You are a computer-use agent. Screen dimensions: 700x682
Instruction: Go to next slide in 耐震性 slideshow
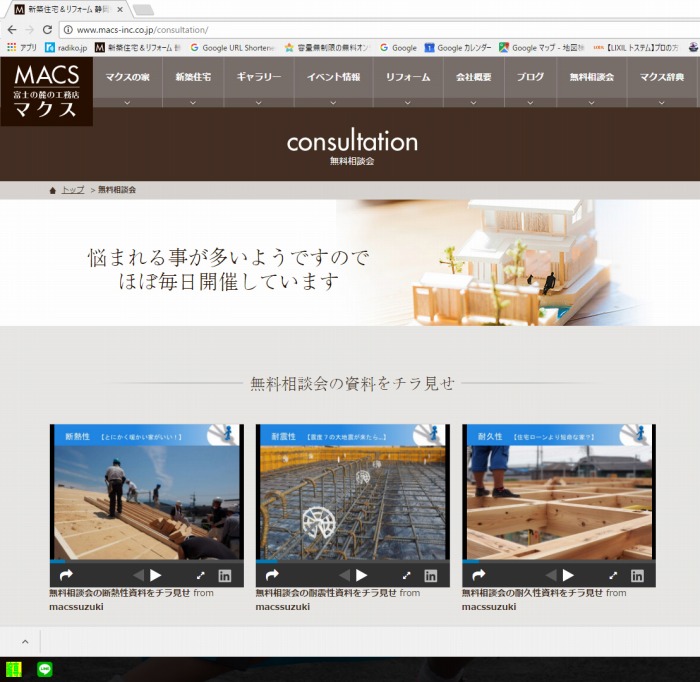click(x=361, y=575)
